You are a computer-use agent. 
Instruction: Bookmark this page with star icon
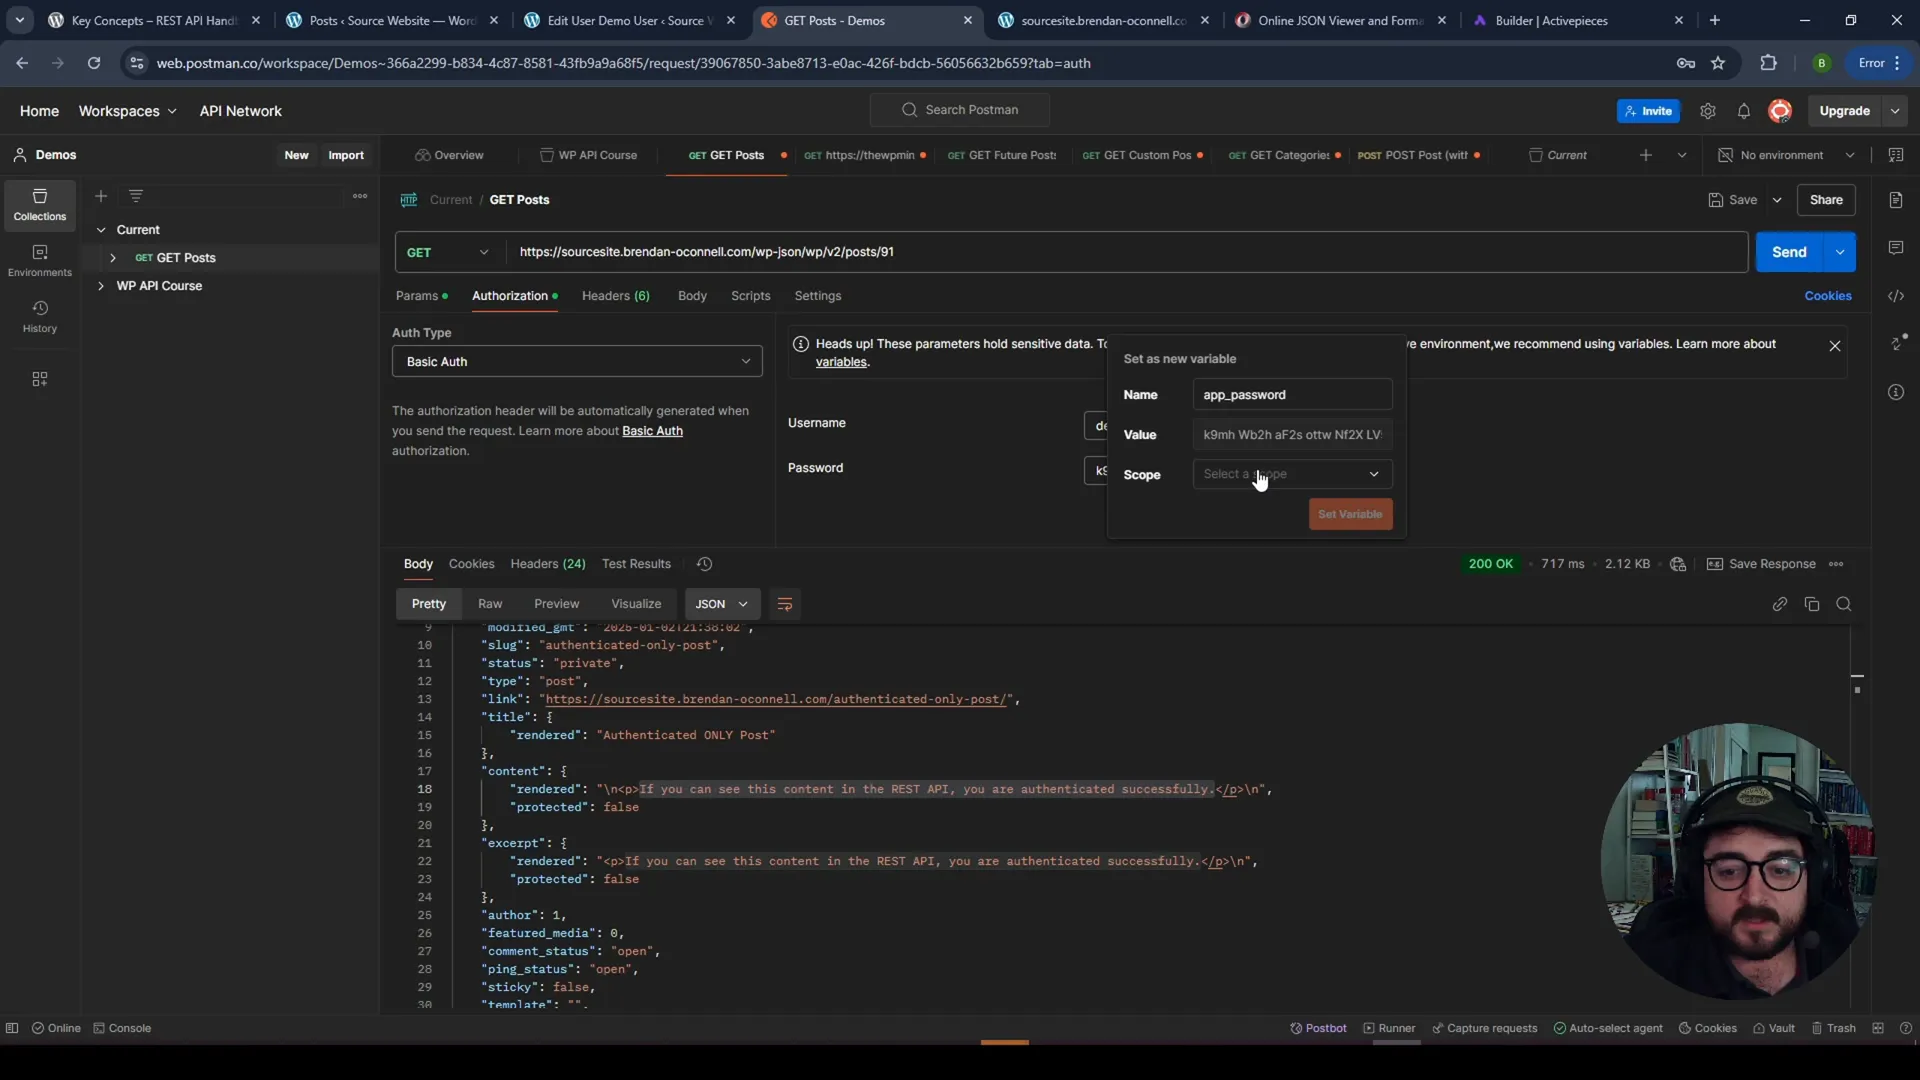1718,63
